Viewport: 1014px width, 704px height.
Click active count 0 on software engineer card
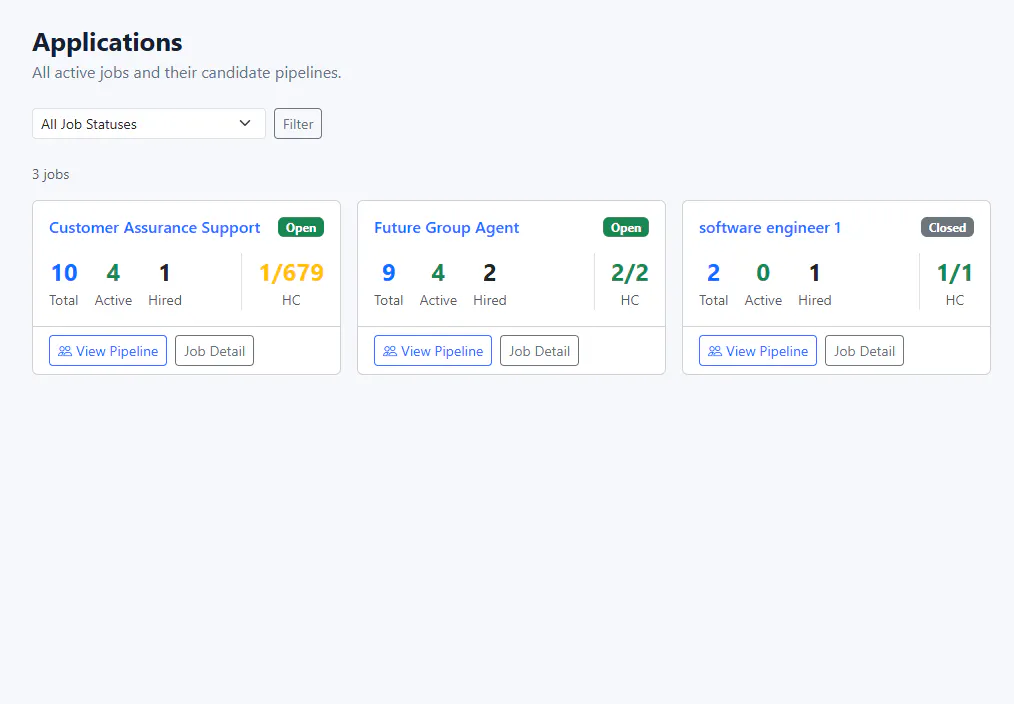click(x=763, y=273)
